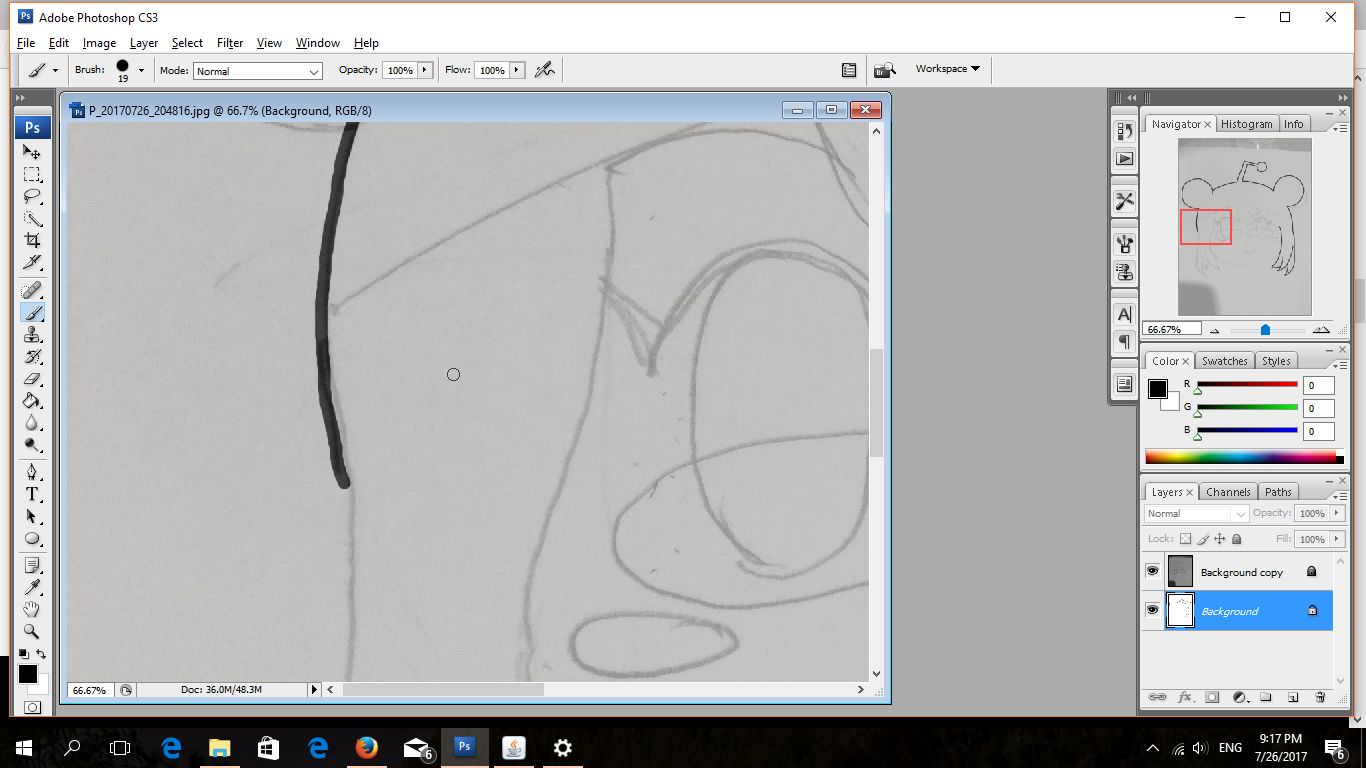
Task: Select the Hand tool
Action: click(x=32, y=609)
